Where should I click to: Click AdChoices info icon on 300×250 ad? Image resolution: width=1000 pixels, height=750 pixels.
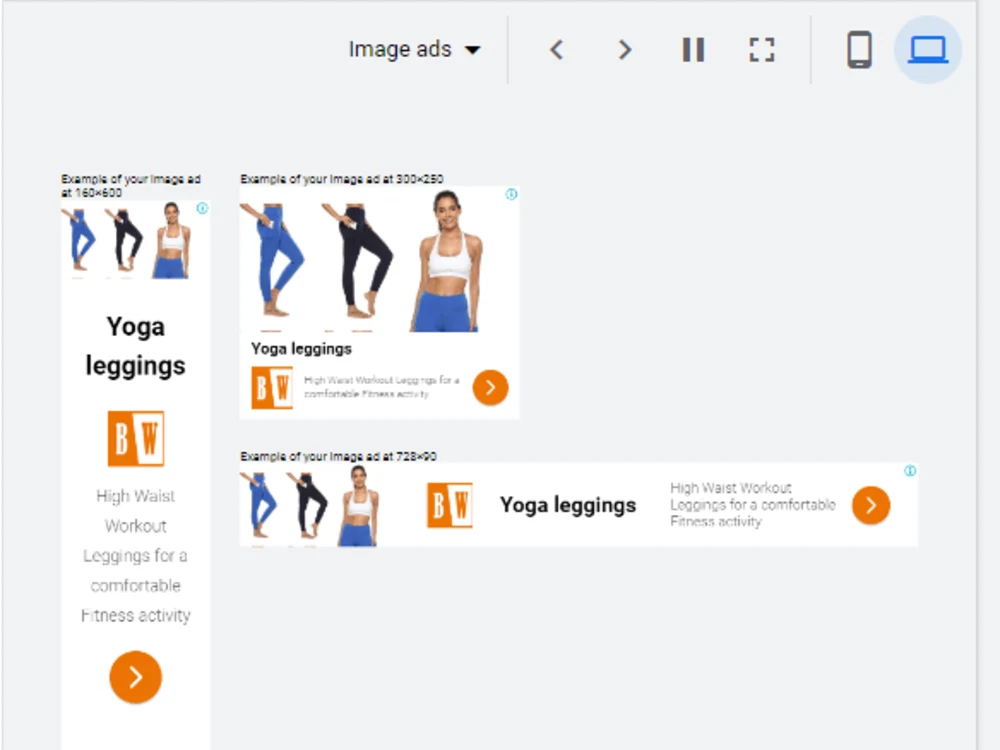click(511, 194)
